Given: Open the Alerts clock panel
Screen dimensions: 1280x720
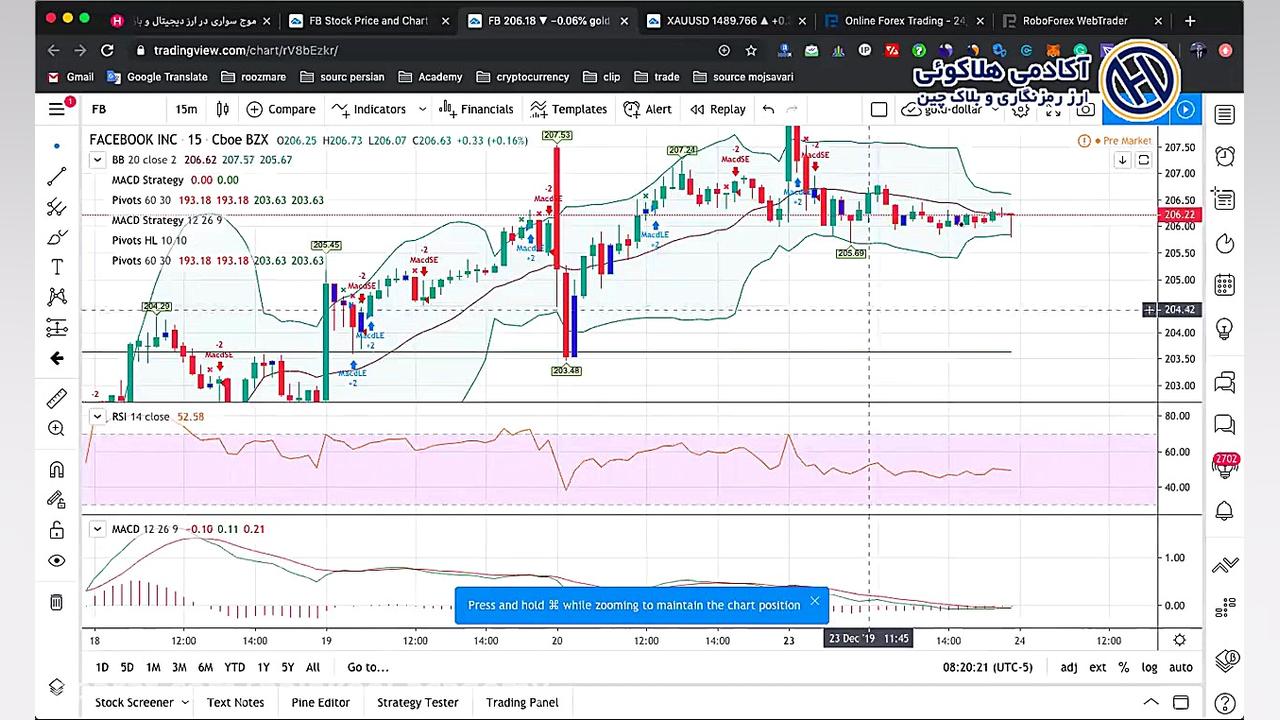Looking at the screenshot, I should point(1225,156).
